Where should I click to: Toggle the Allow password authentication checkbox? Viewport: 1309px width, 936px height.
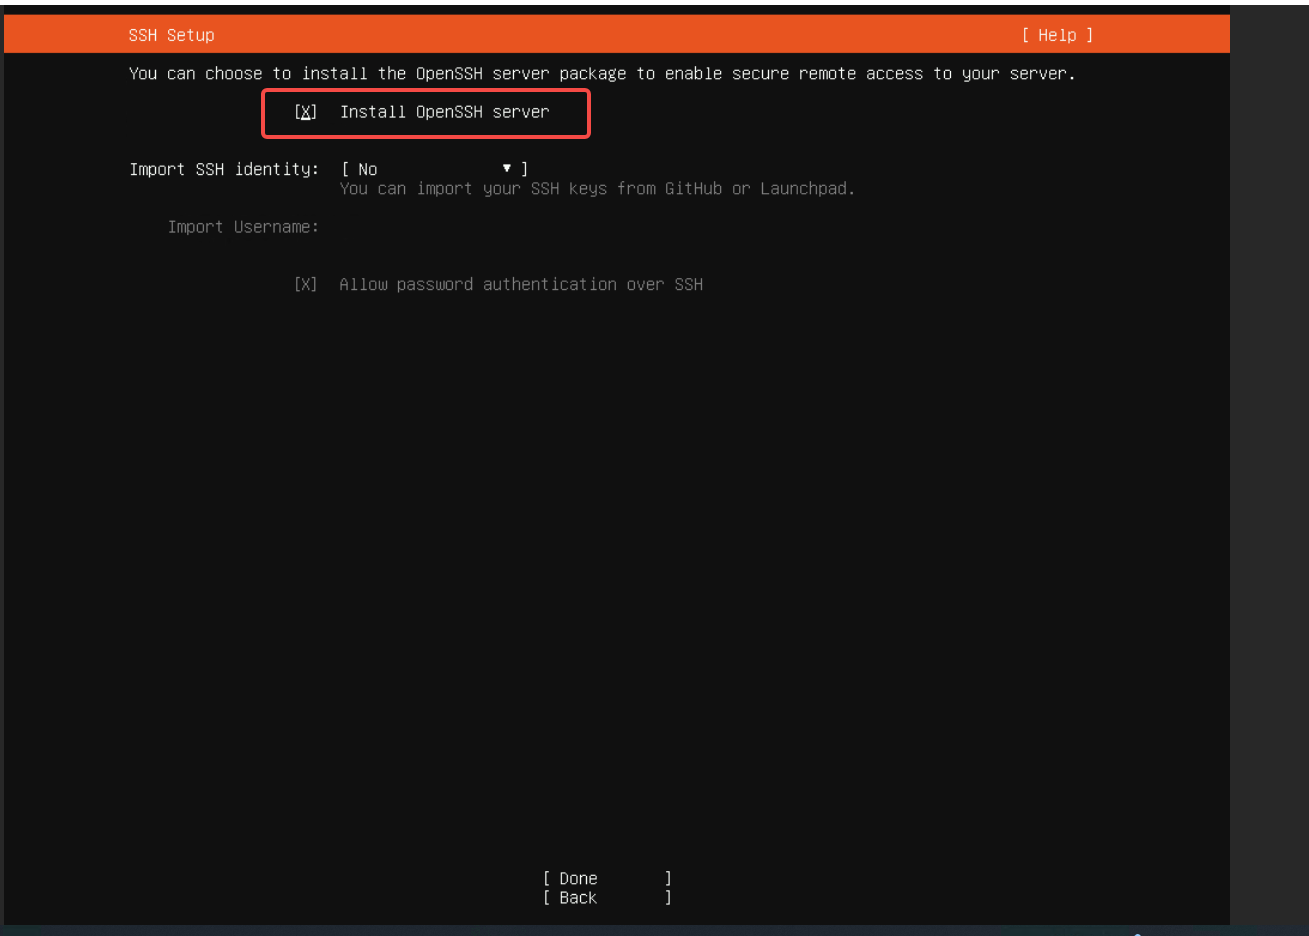click(306, 285)
